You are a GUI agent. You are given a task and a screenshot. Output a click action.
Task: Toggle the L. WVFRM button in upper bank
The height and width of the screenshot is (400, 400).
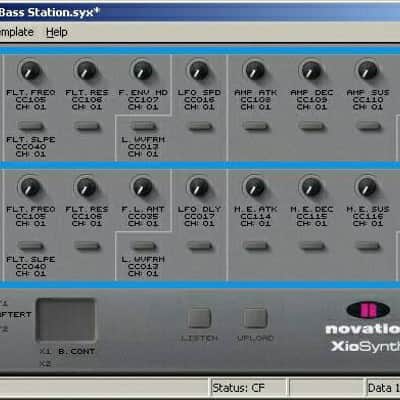pyautogui.click(x=143, y=126)
